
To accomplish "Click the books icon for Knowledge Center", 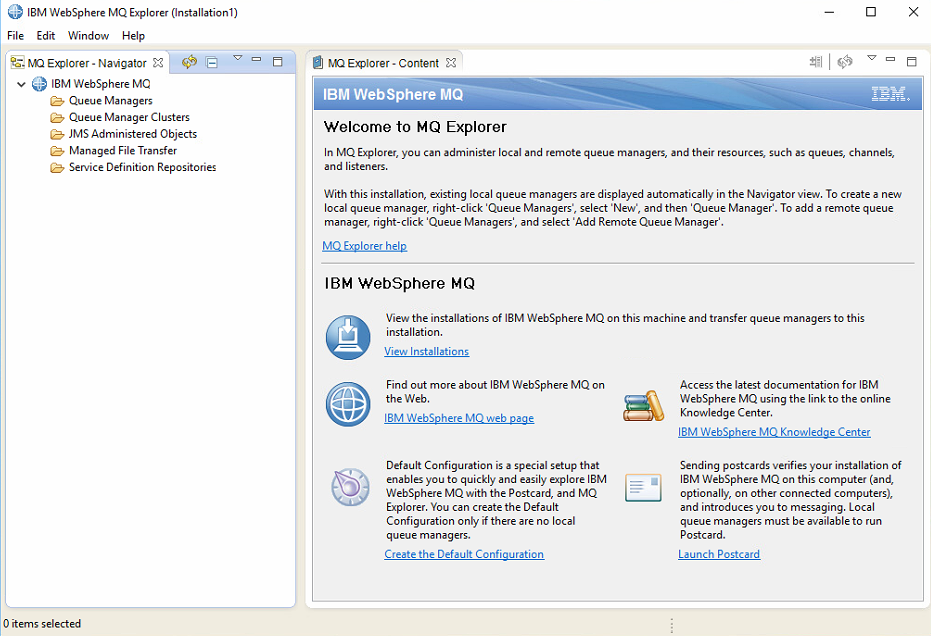I will pos(643,405).
